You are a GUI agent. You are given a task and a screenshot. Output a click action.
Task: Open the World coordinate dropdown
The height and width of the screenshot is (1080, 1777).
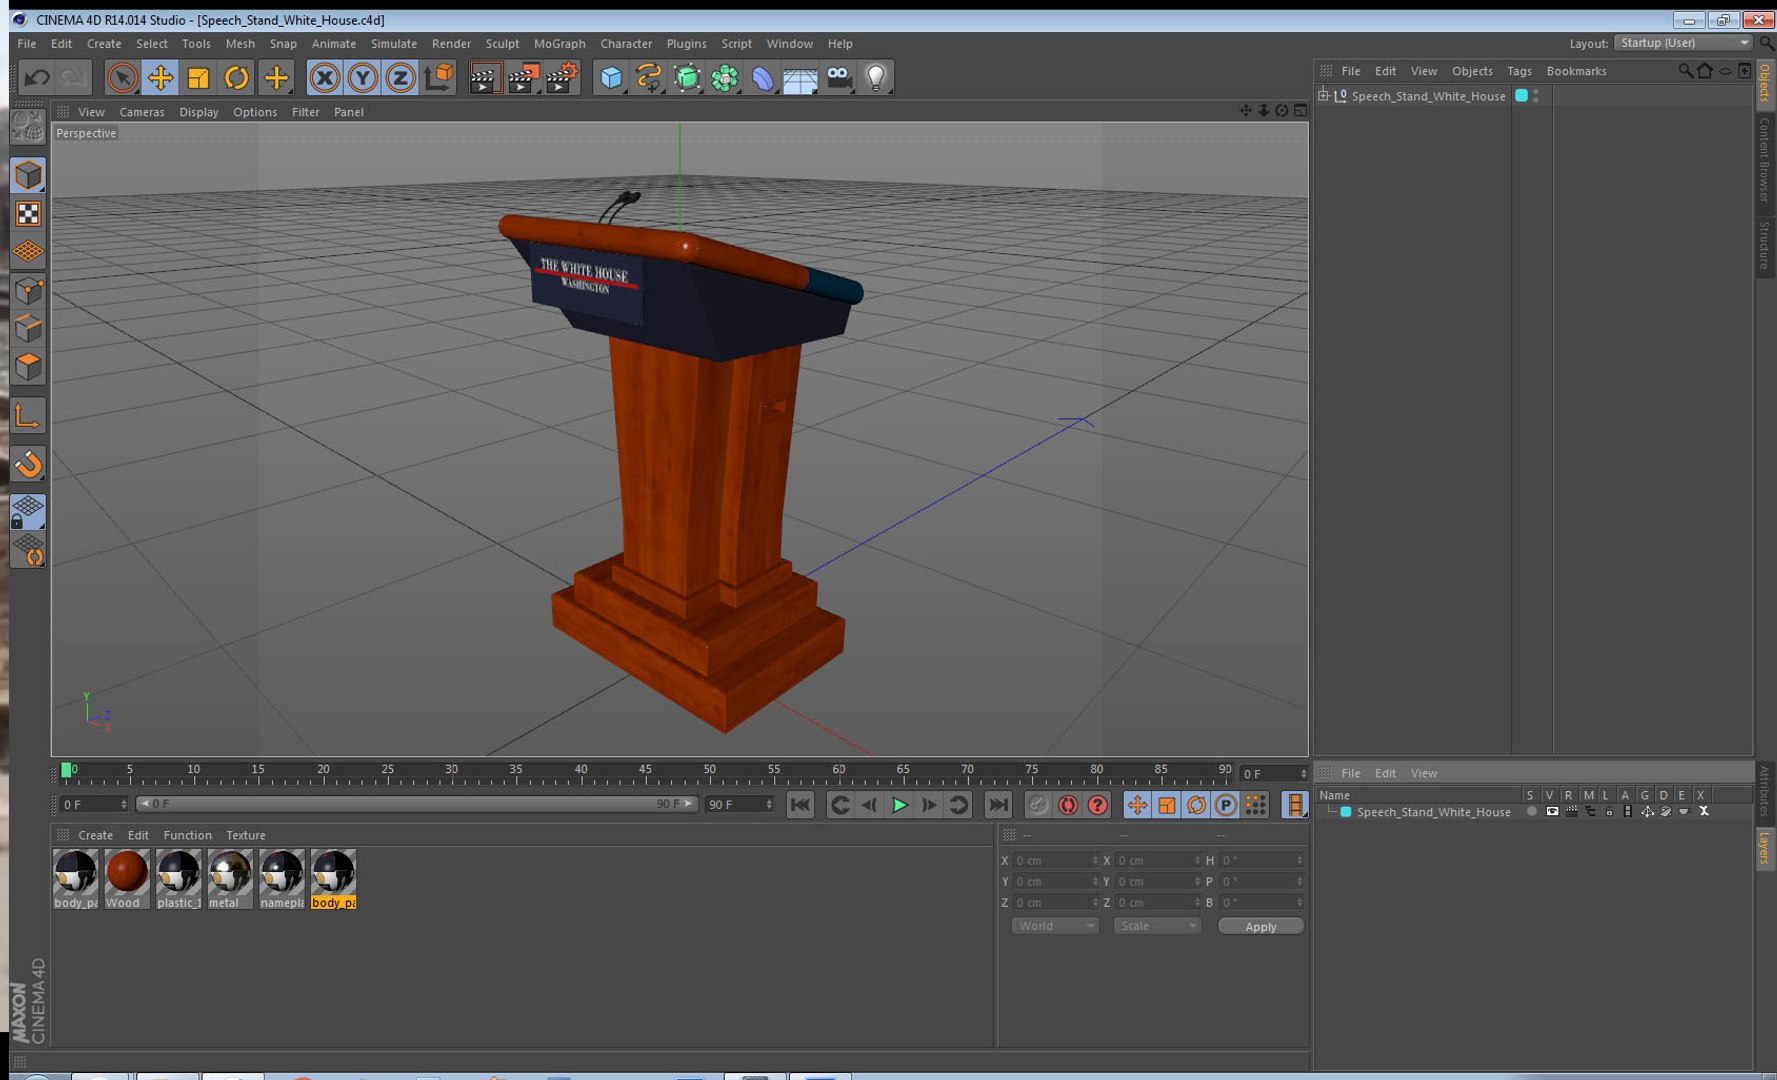point(1055,926)
